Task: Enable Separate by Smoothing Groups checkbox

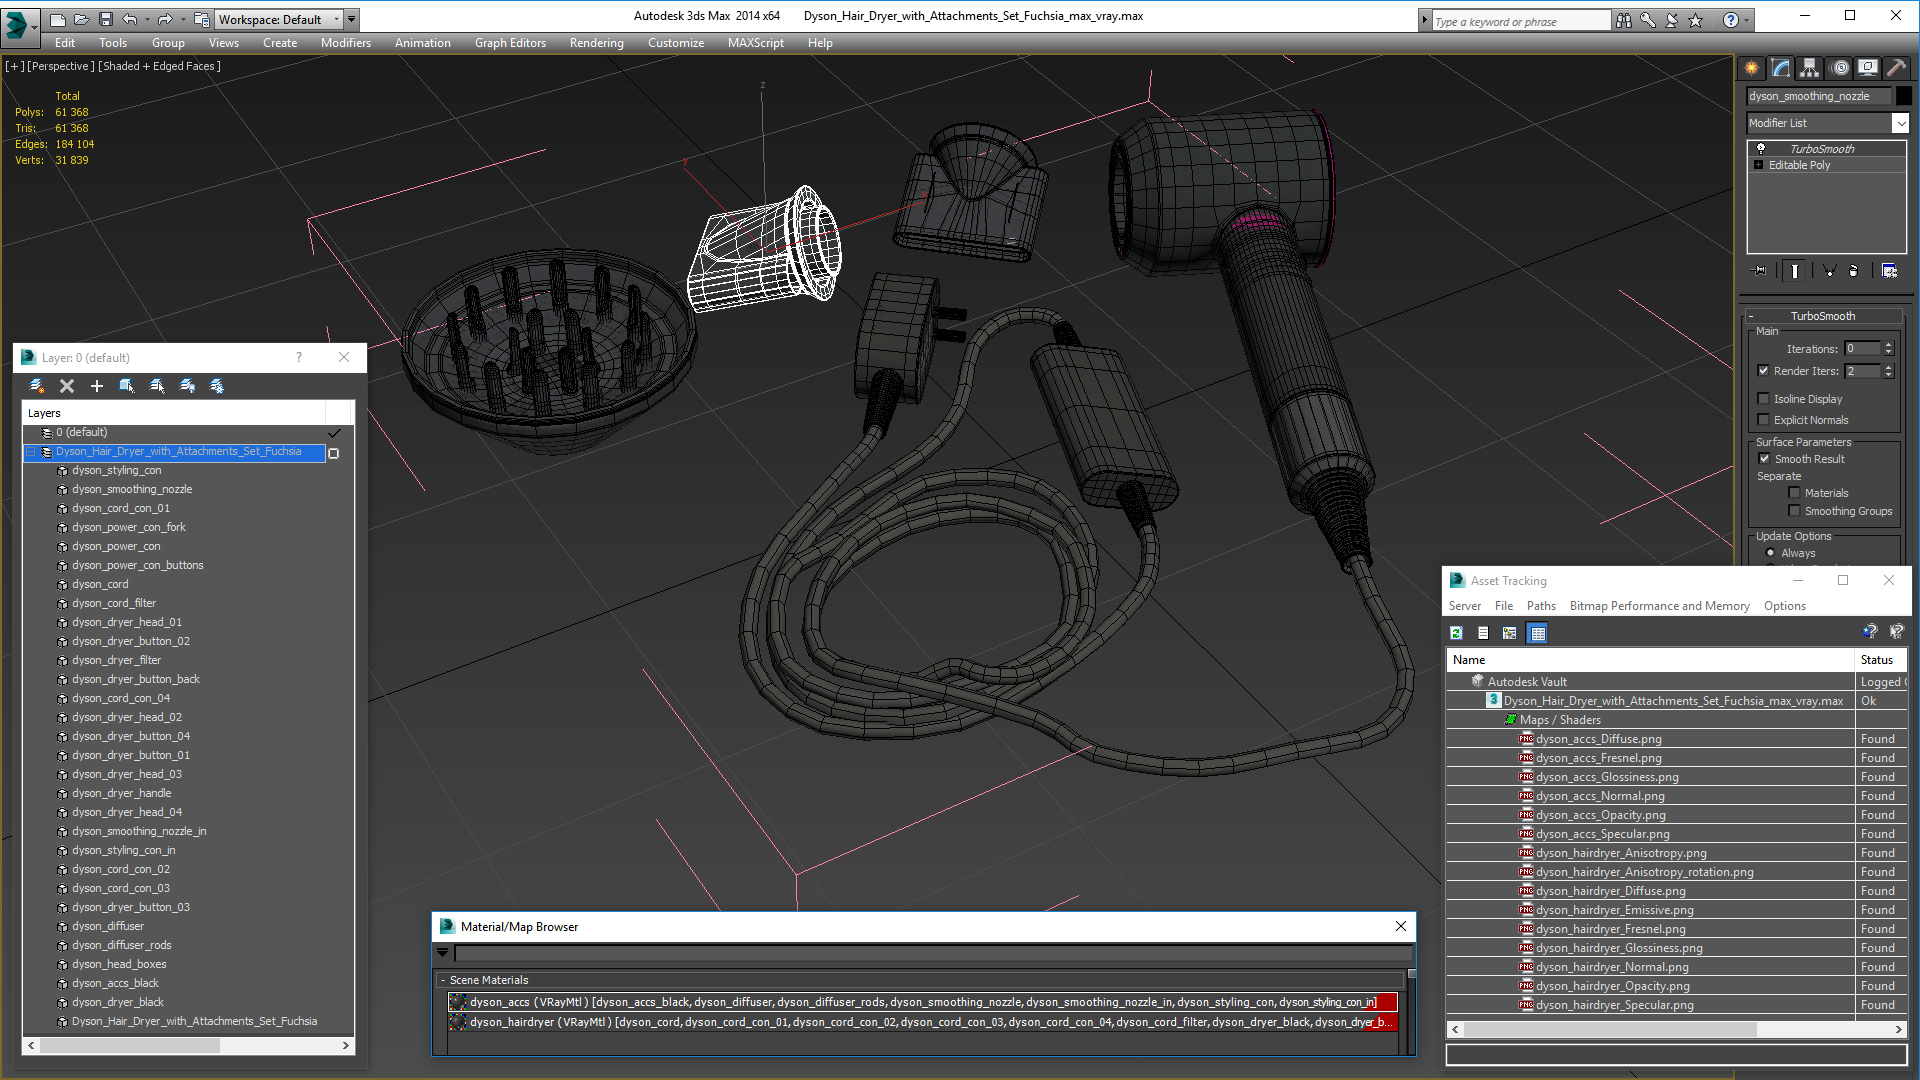Action: point(1795,511)
